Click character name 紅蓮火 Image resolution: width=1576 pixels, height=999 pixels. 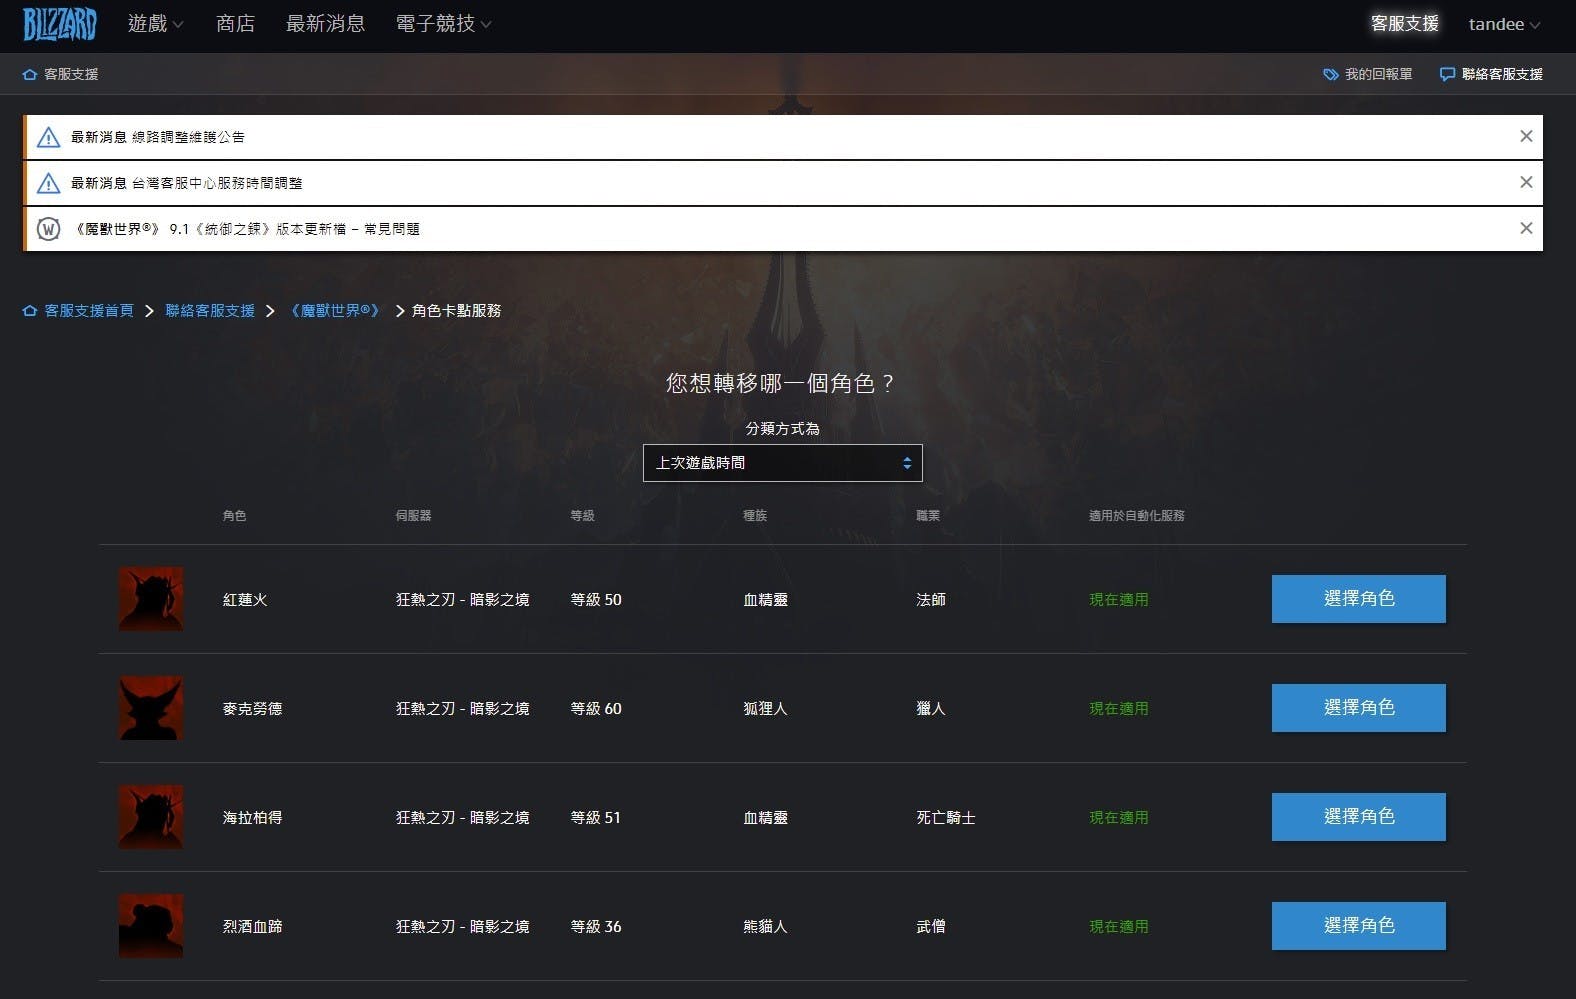tap(245, 600)
